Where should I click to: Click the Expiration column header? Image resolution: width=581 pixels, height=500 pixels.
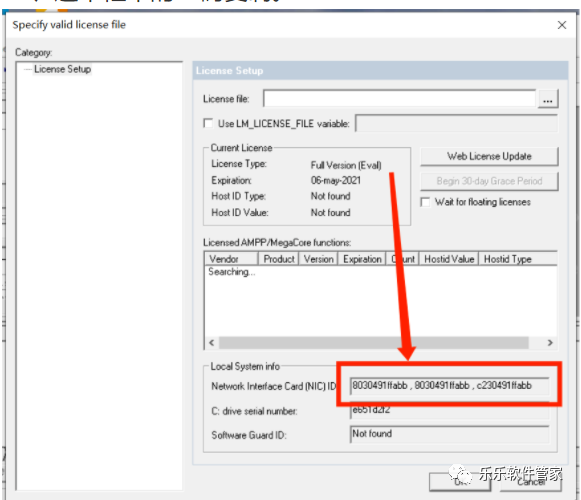tap(362, 259)
